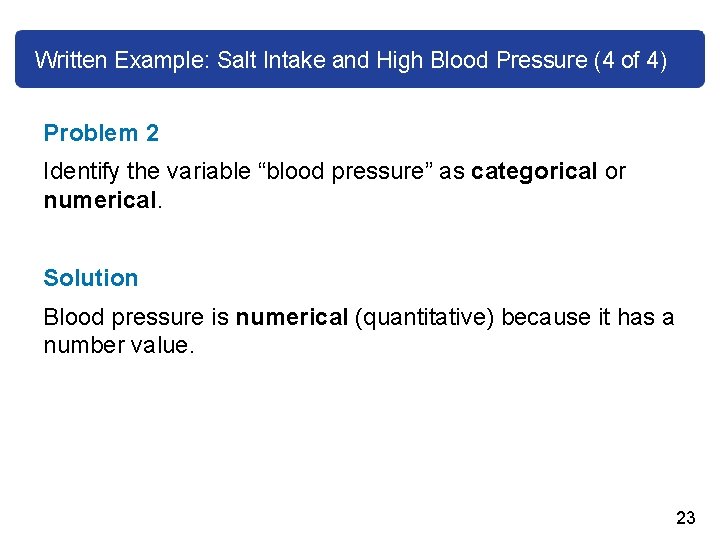
Task: Click 'Blood pressure is' starting the solution
Action: click(x=136, y=317)
